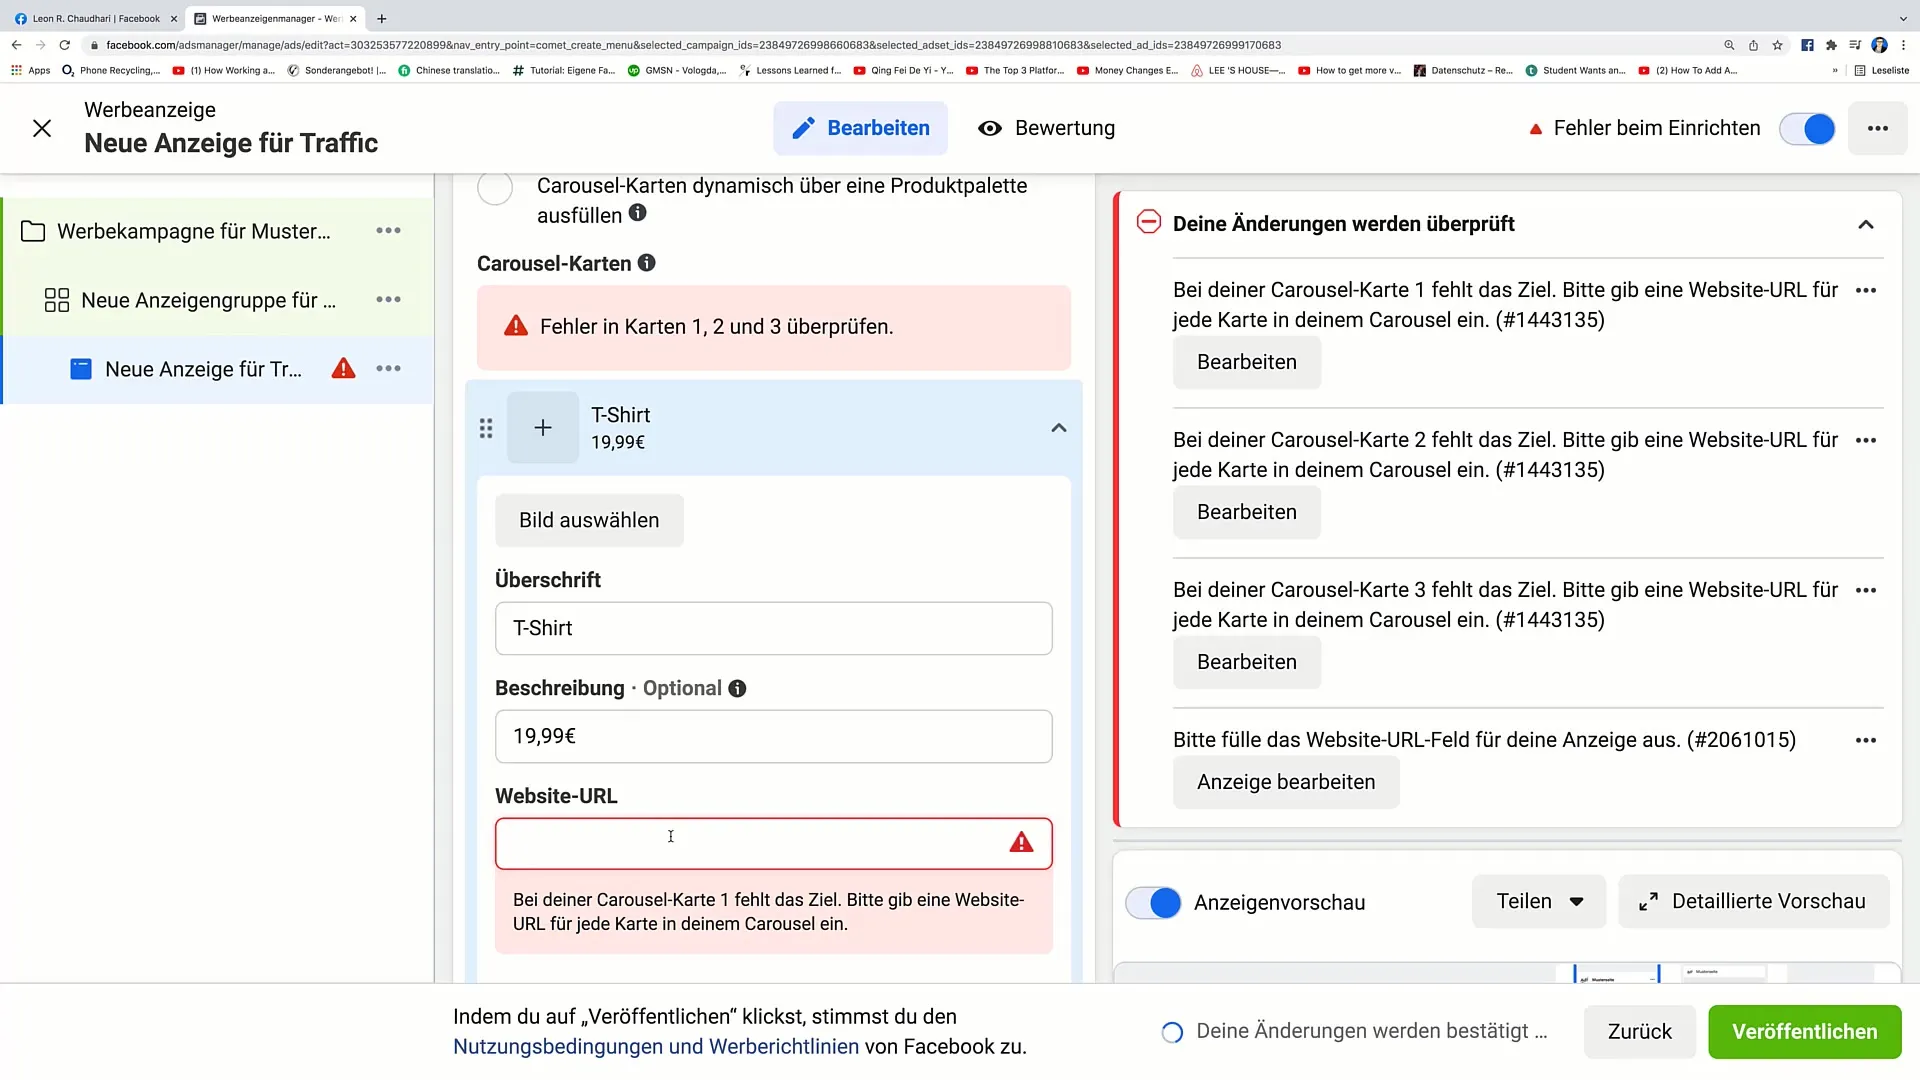Click the warning icon in Fehler in Karten banner

click(x=516, y=326)
